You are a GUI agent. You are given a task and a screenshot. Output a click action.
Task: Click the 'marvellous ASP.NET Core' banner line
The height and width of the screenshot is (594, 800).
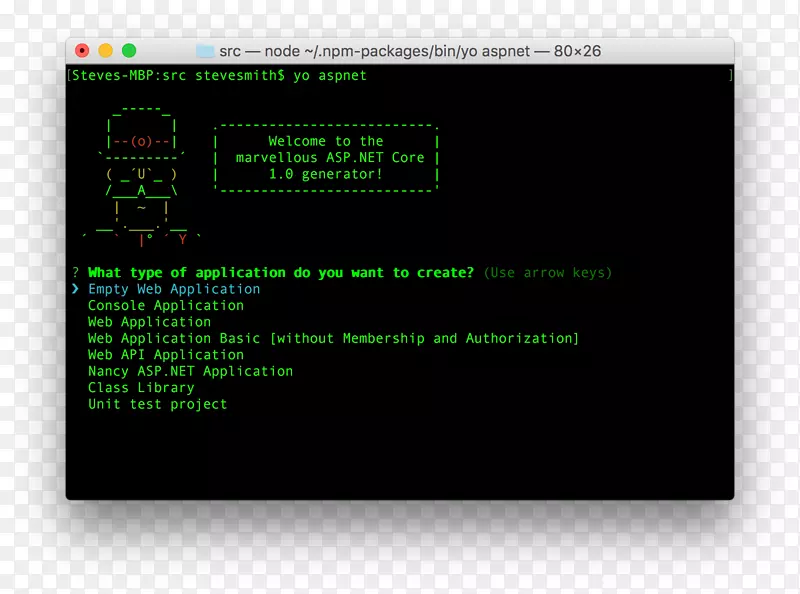pyautogui.click(x=330, y=158)
